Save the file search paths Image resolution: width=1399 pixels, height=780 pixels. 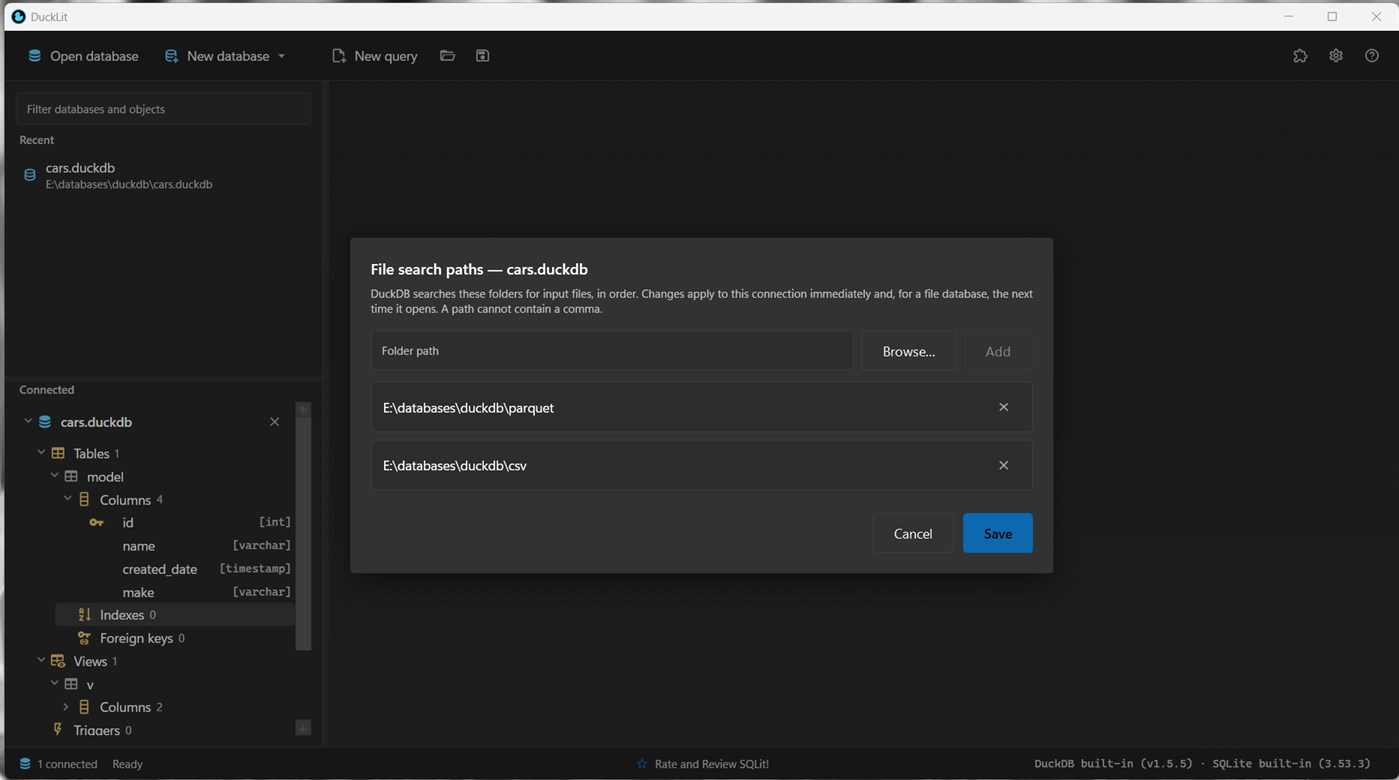coord(998,533)
